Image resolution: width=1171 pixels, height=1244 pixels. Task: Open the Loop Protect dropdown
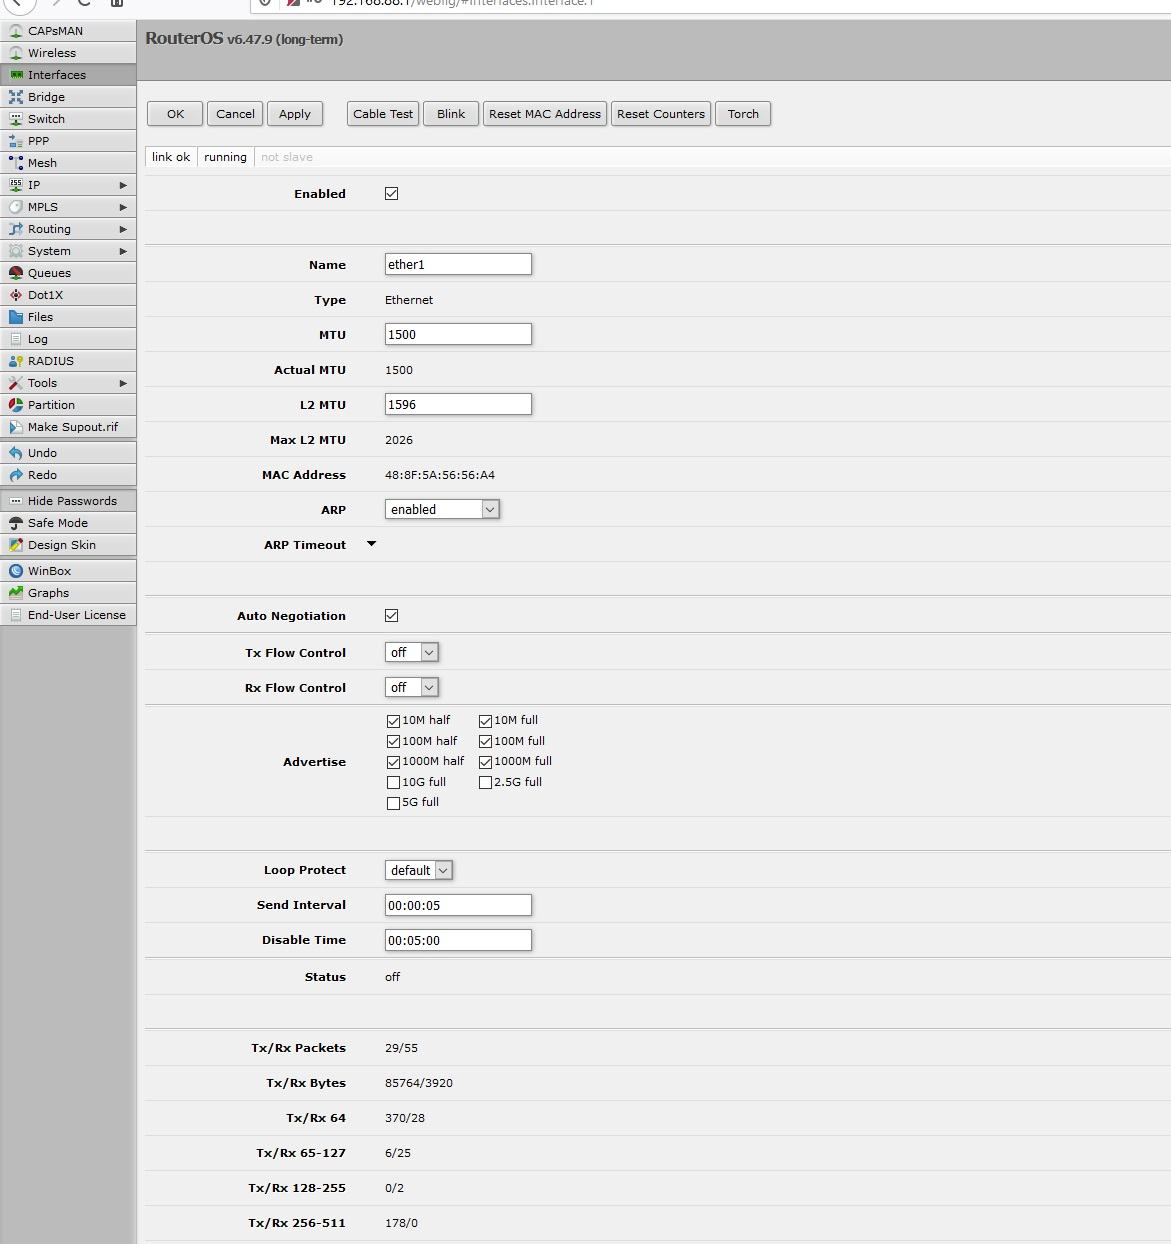[x=419, y=871]
